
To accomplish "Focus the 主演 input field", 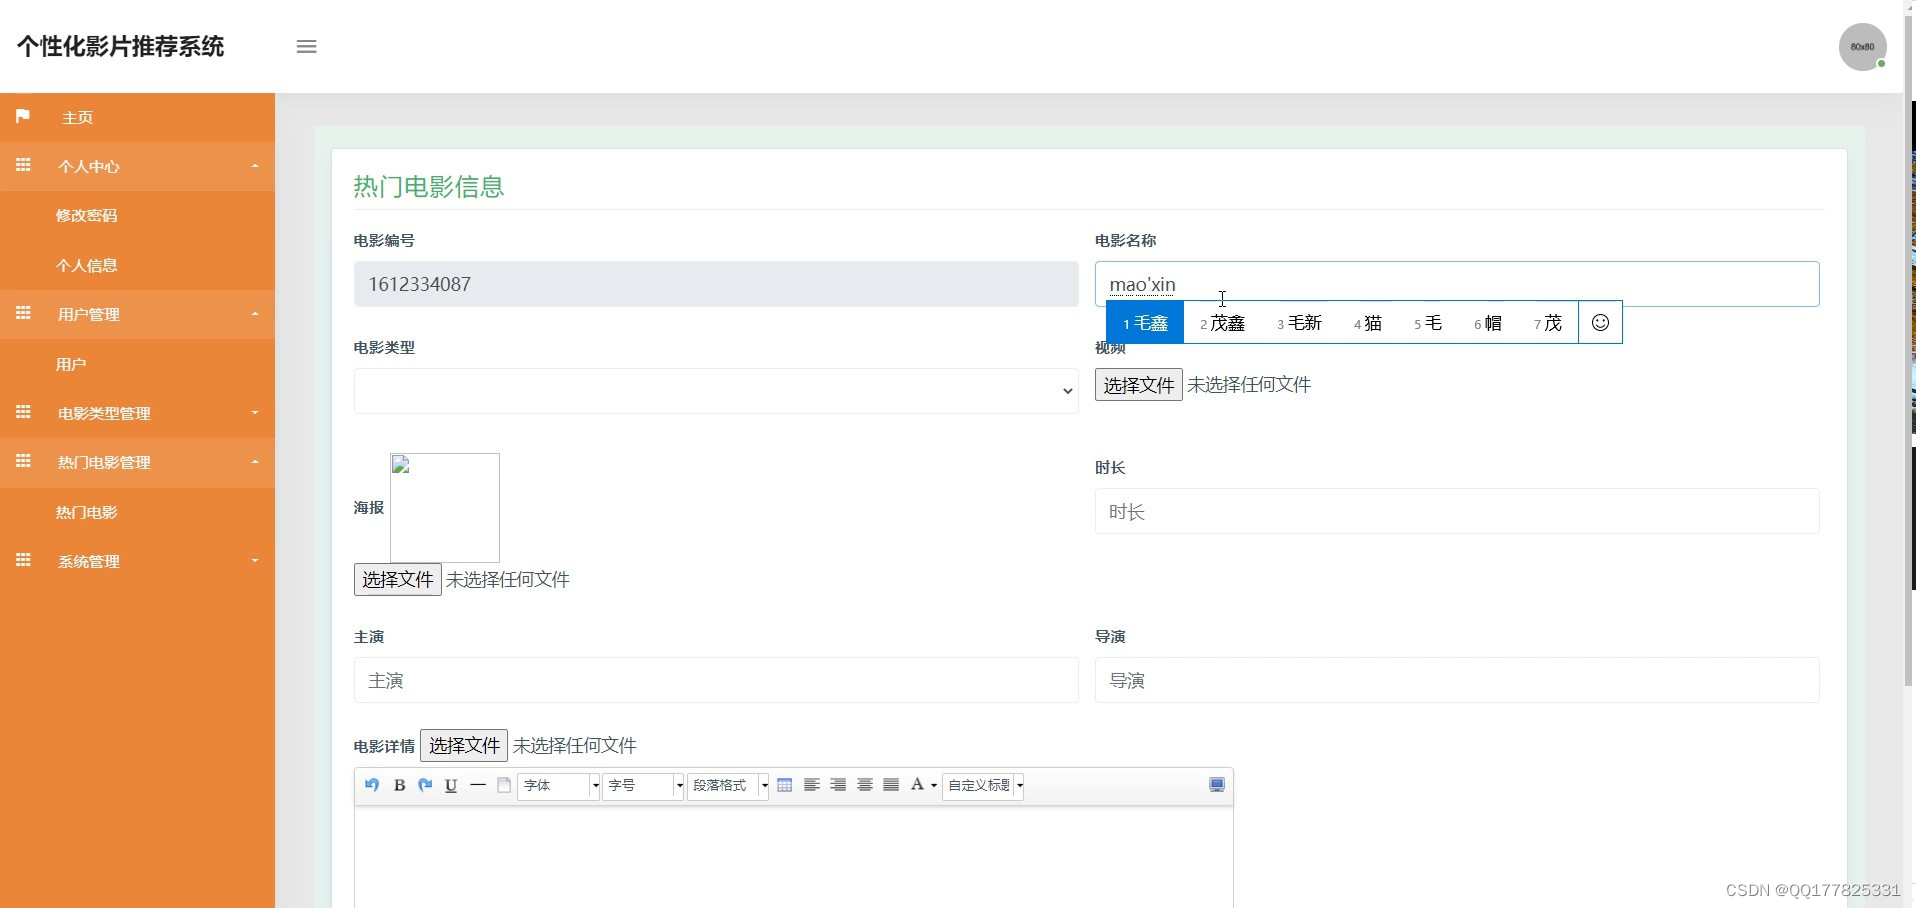I will [x=716, y=680].
